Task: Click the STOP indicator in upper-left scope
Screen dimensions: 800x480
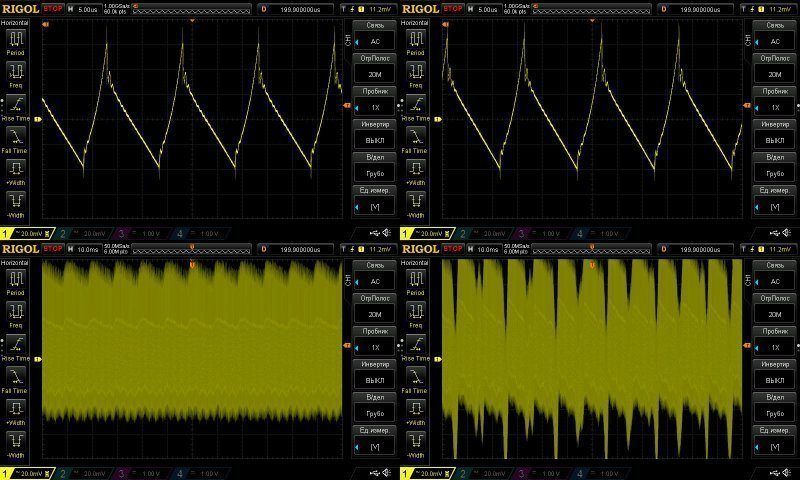Action: tap(53, 9)
